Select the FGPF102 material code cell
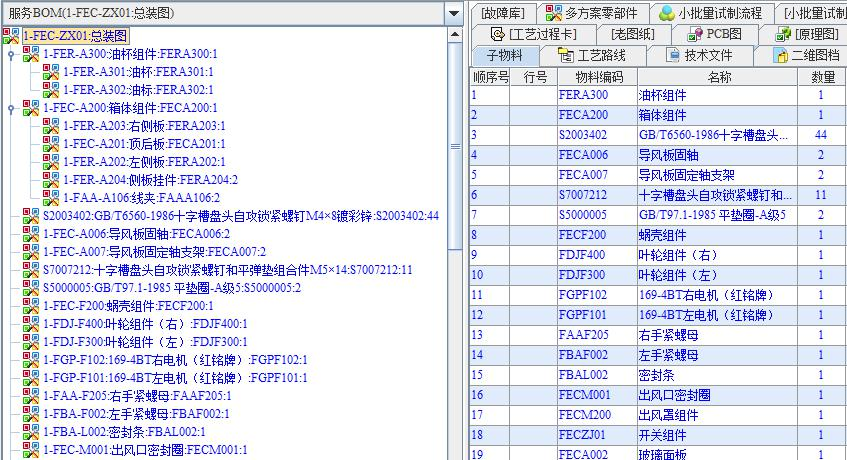This screenshot has height=460, width=847. click(583, 295)
